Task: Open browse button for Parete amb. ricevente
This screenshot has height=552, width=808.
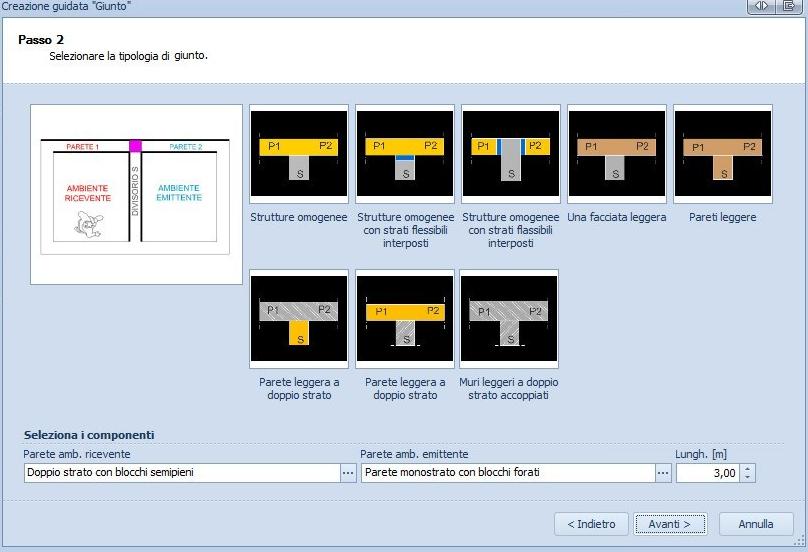Action: point(348,473)
